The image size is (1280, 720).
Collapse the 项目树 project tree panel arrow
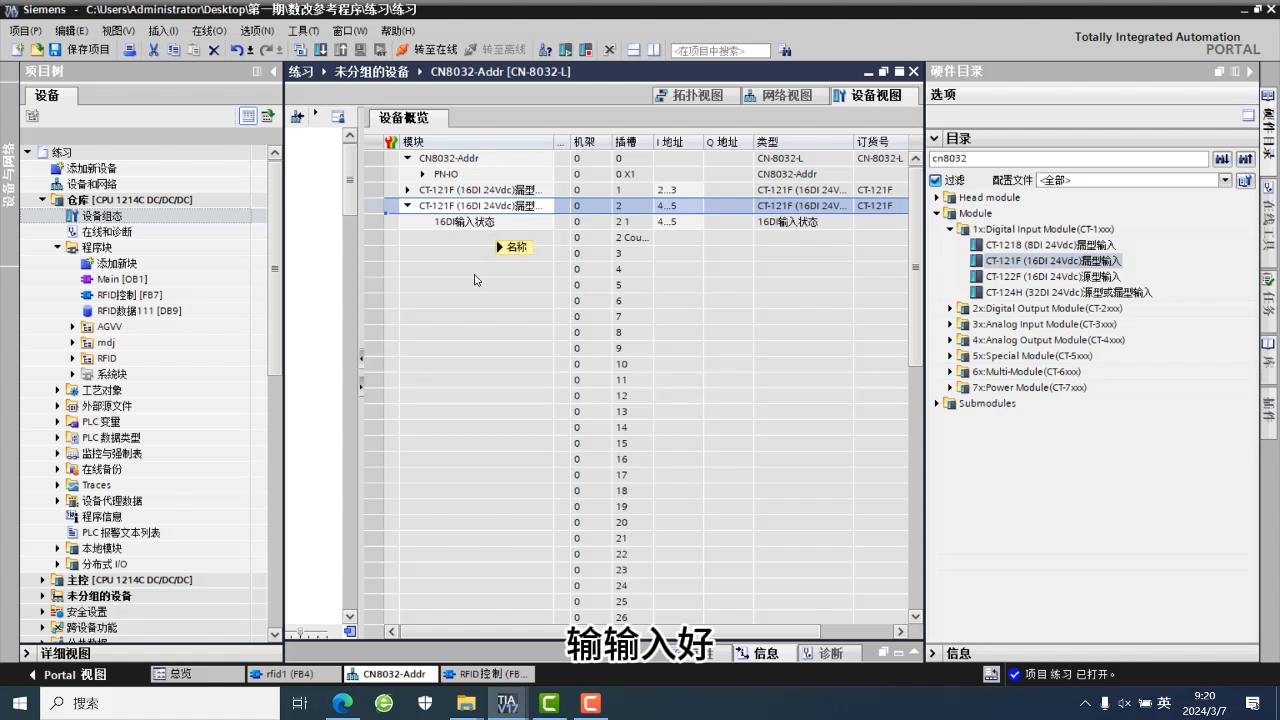[x=274, y=72]
